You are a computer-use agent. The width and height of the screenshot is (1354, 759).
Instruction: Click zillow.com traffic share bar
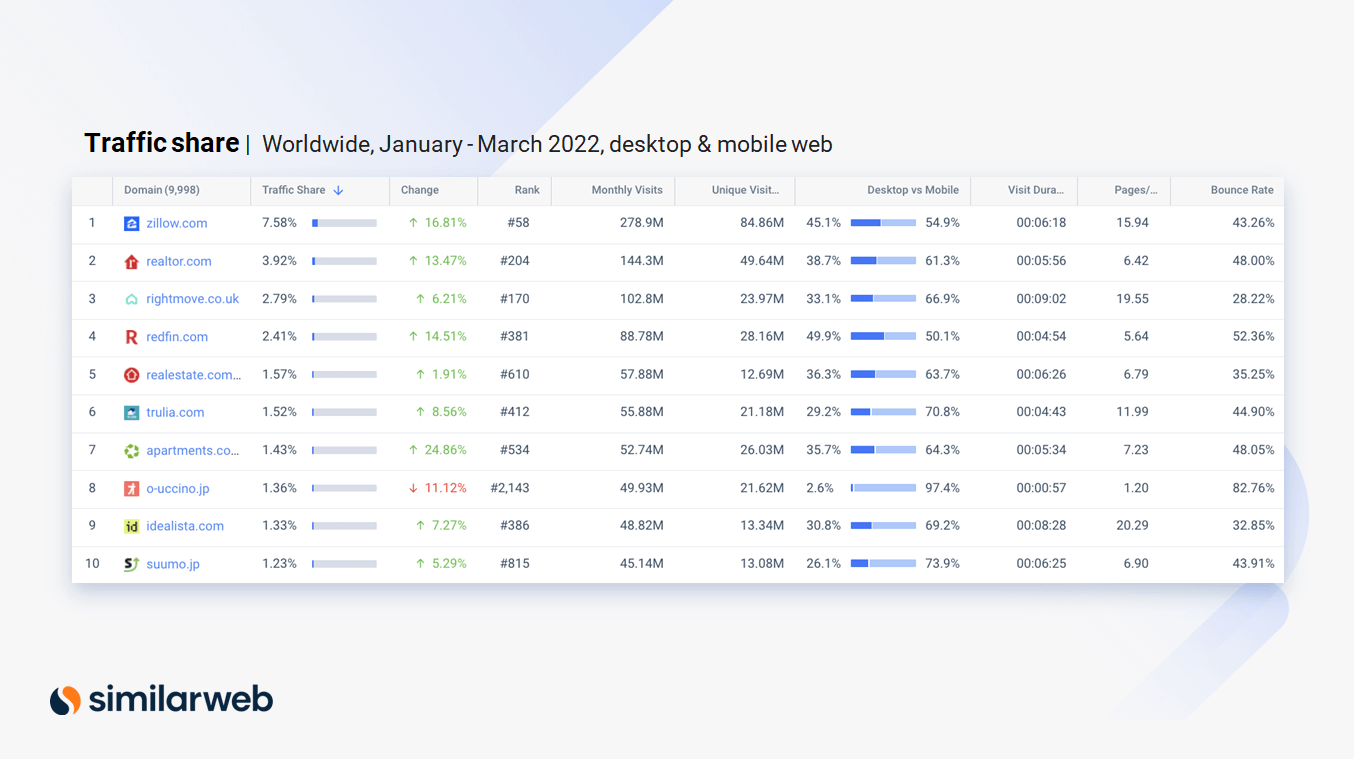344,223
